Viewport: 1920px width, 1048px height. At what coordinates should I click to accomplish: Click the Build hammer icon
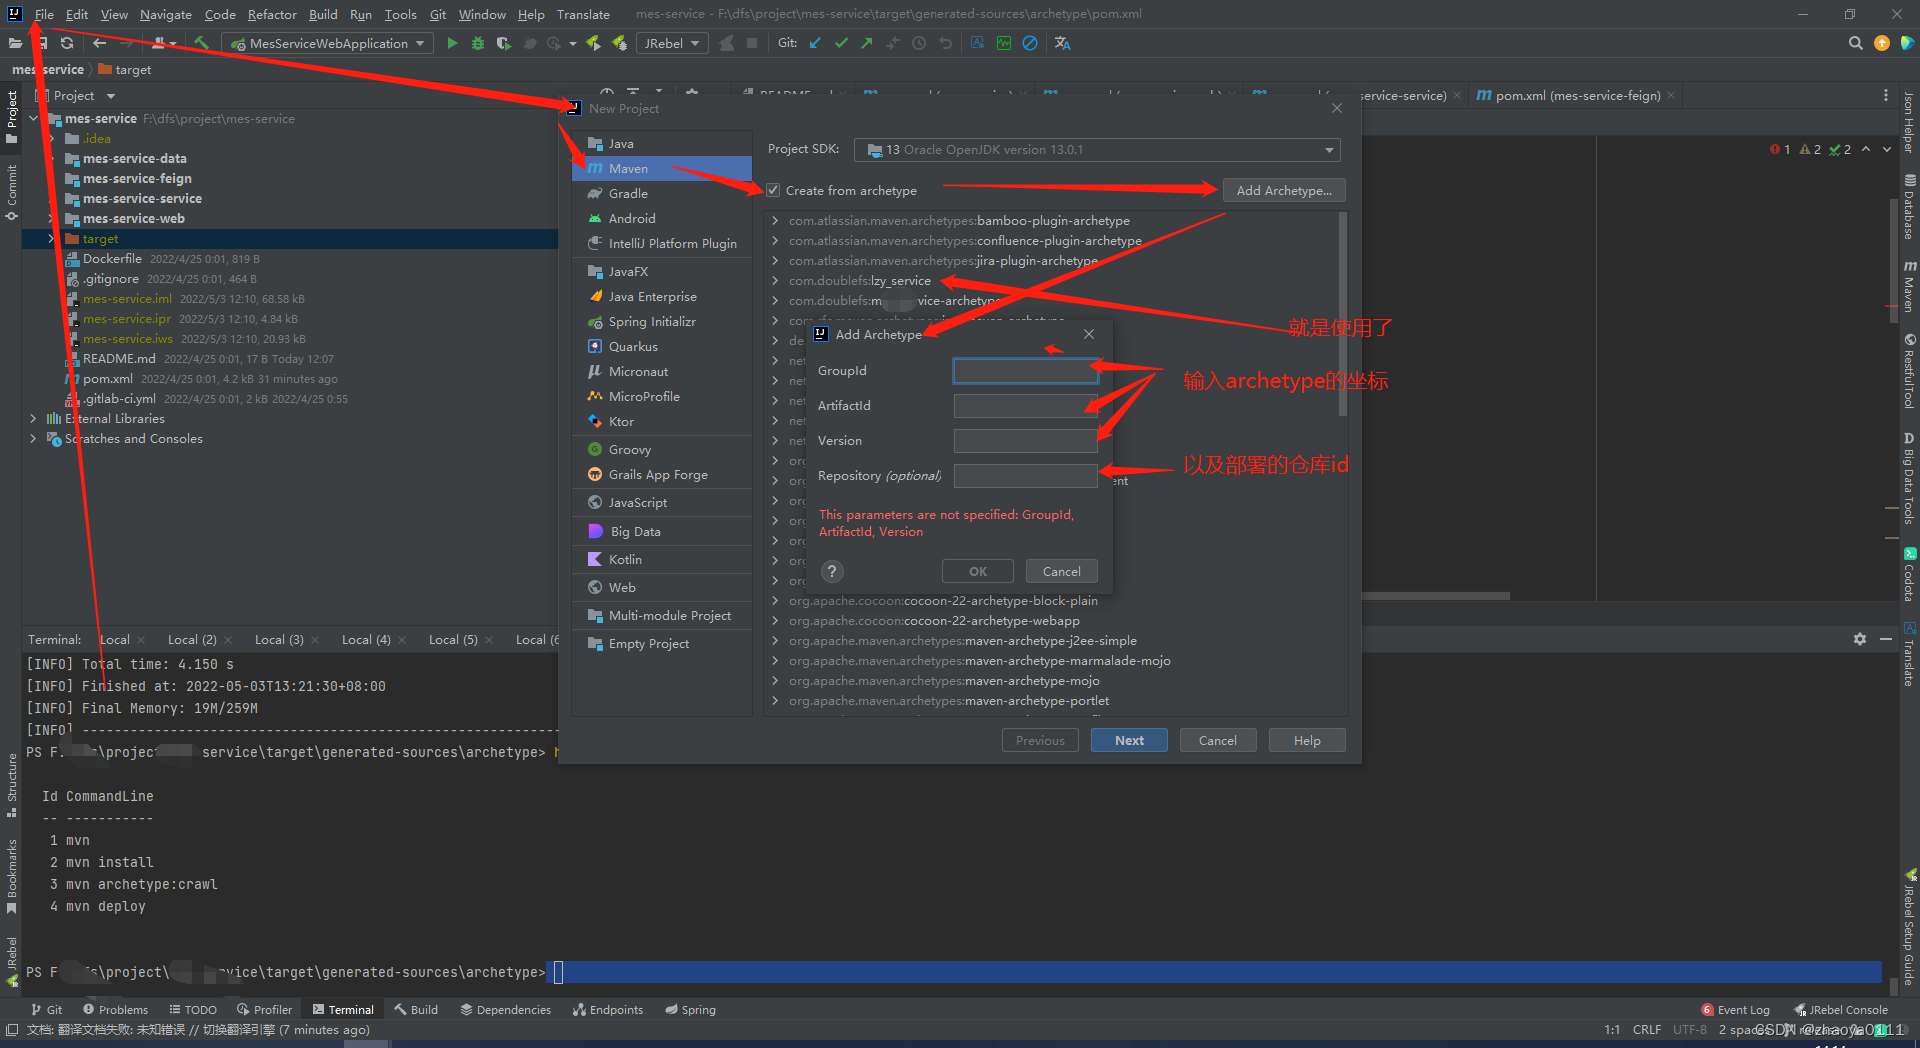pos(201,43)
